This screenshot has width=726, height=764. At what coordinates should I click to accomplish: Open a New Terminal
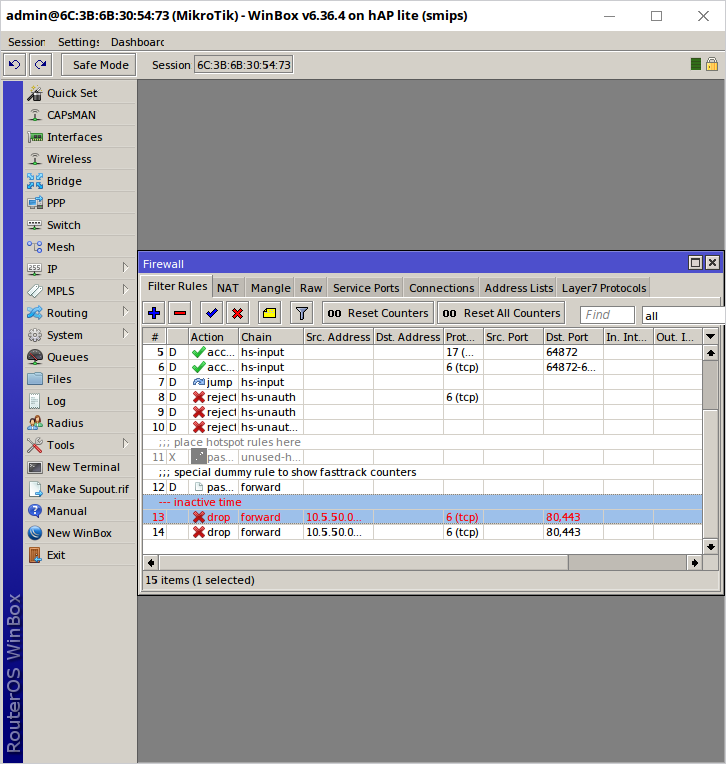point(80,467)
